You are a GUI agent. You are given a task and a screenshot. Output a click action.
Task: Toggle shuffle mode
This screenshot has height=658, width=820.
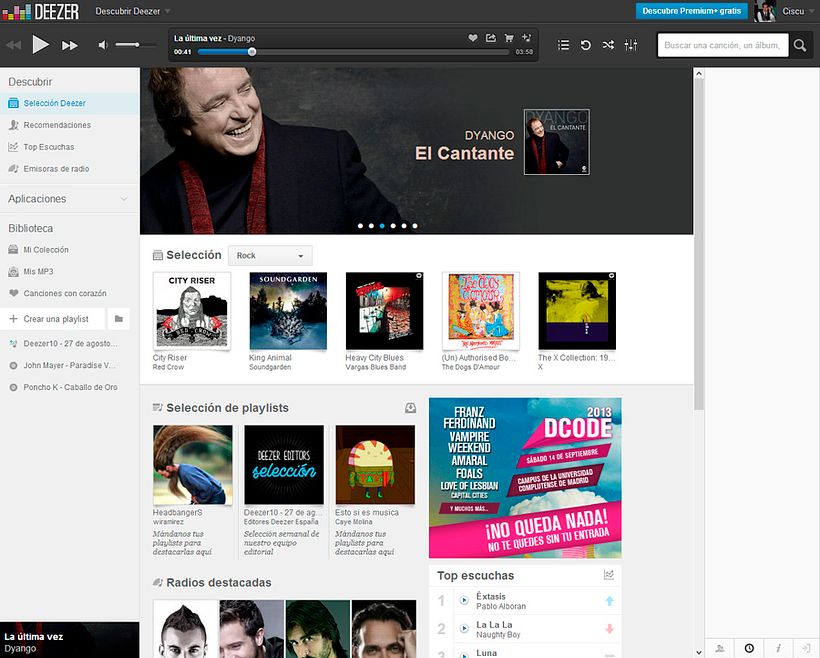[x=608, y=45]
